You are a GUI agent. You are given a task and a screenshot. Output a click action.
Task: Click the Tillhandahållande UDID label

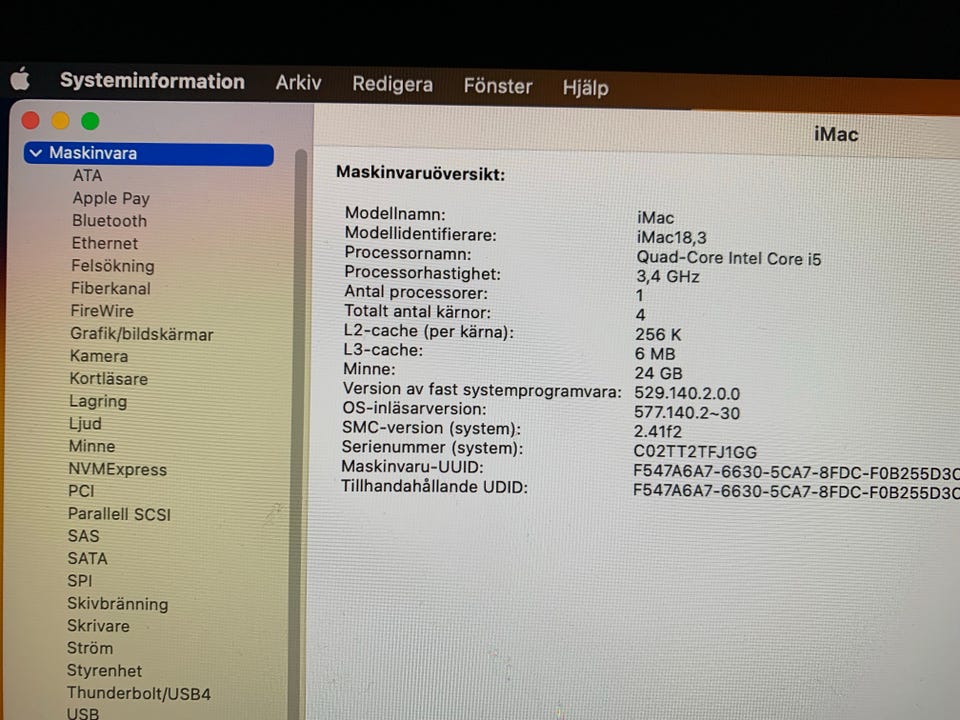tap(434, 487)
